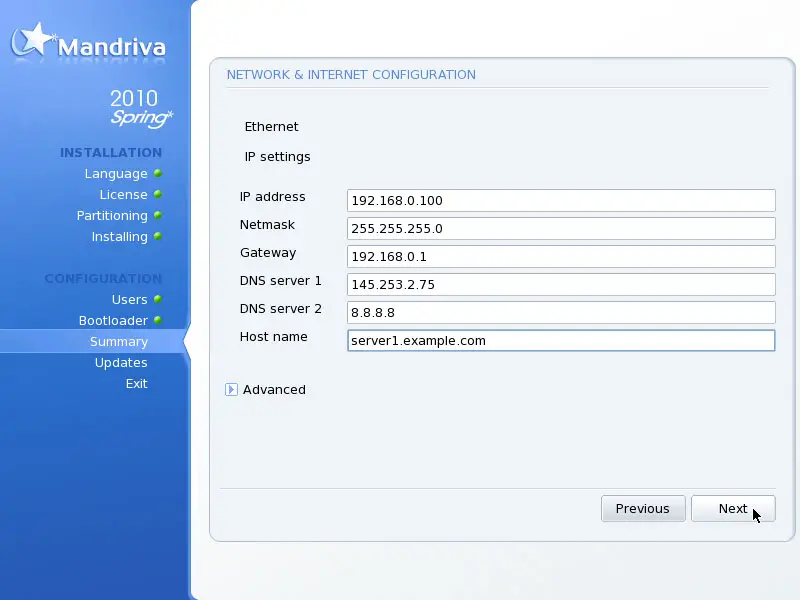Click the CONFIGURATION section heading
This screenshot has width=800, height=600.
click(103, 279)
